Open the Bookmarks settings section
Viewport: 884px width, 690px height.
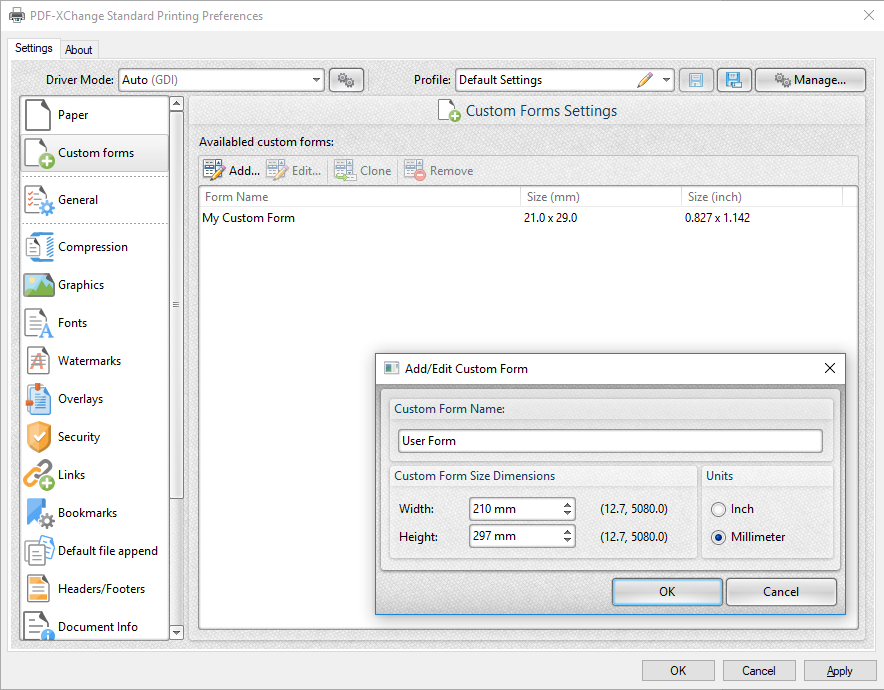94,513
